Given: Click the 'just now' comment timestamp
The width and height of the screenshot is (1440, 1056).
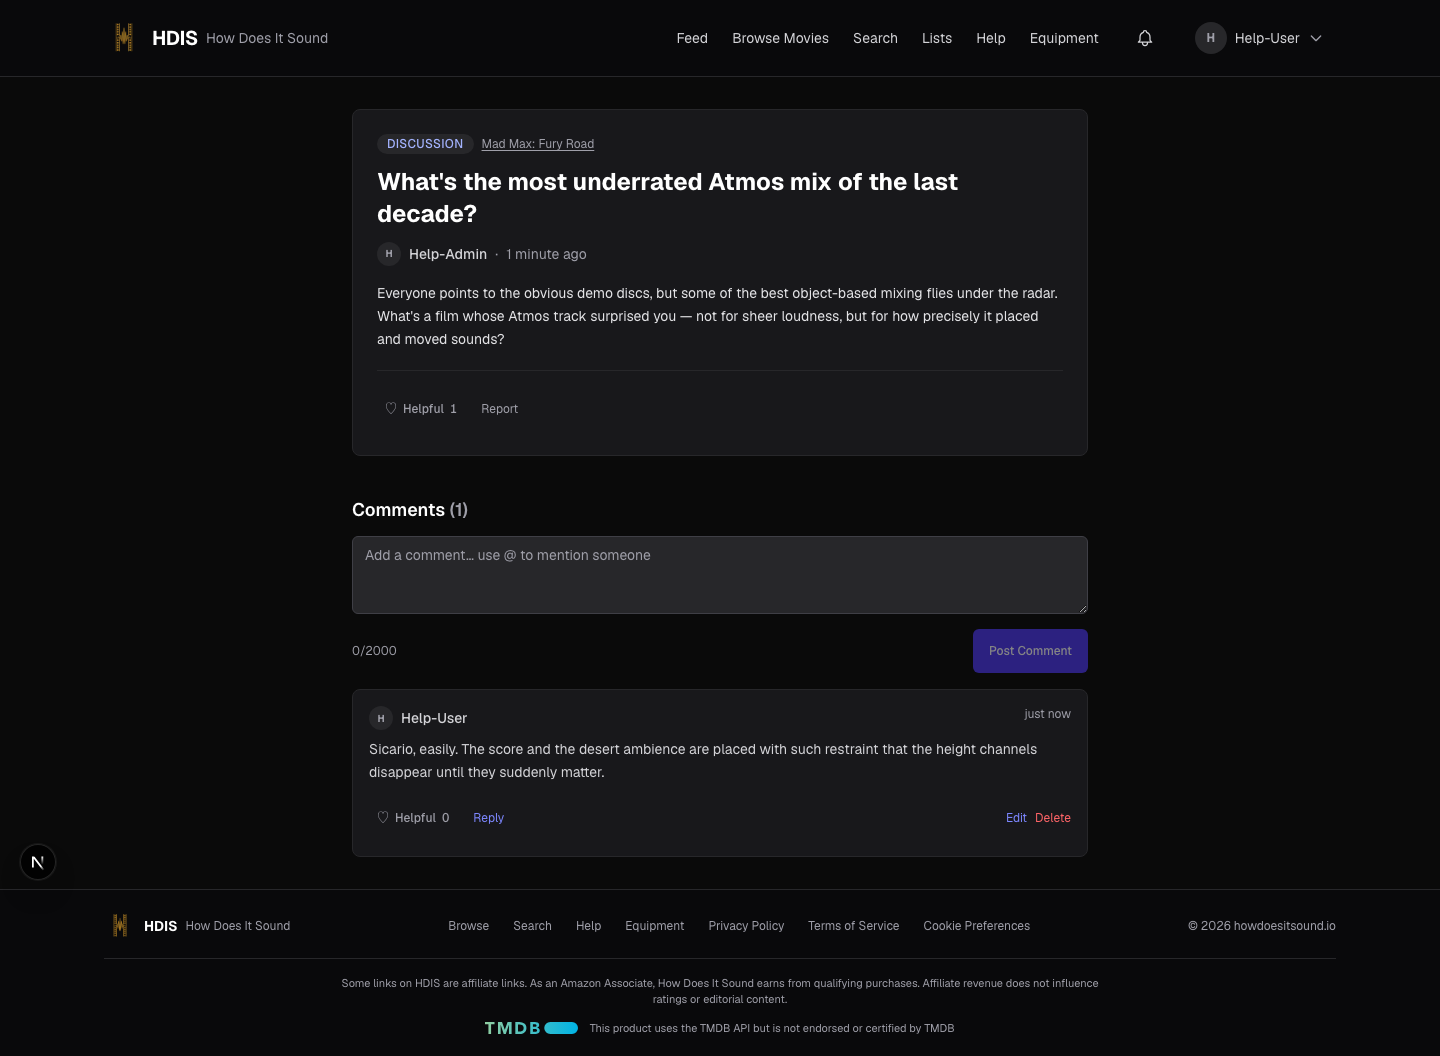Looking at the screenshot, I should 1047,714.
